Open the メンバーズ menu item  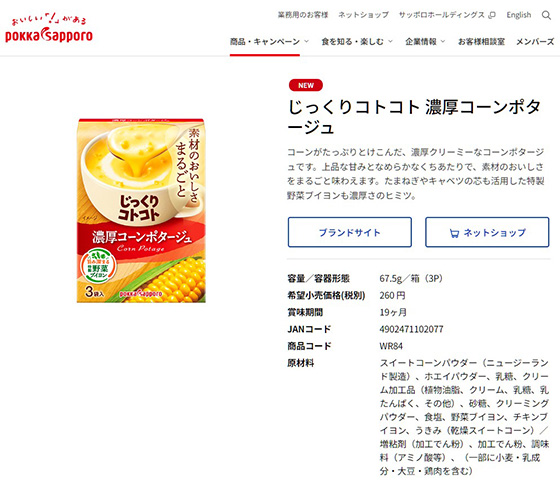(535, 41)
